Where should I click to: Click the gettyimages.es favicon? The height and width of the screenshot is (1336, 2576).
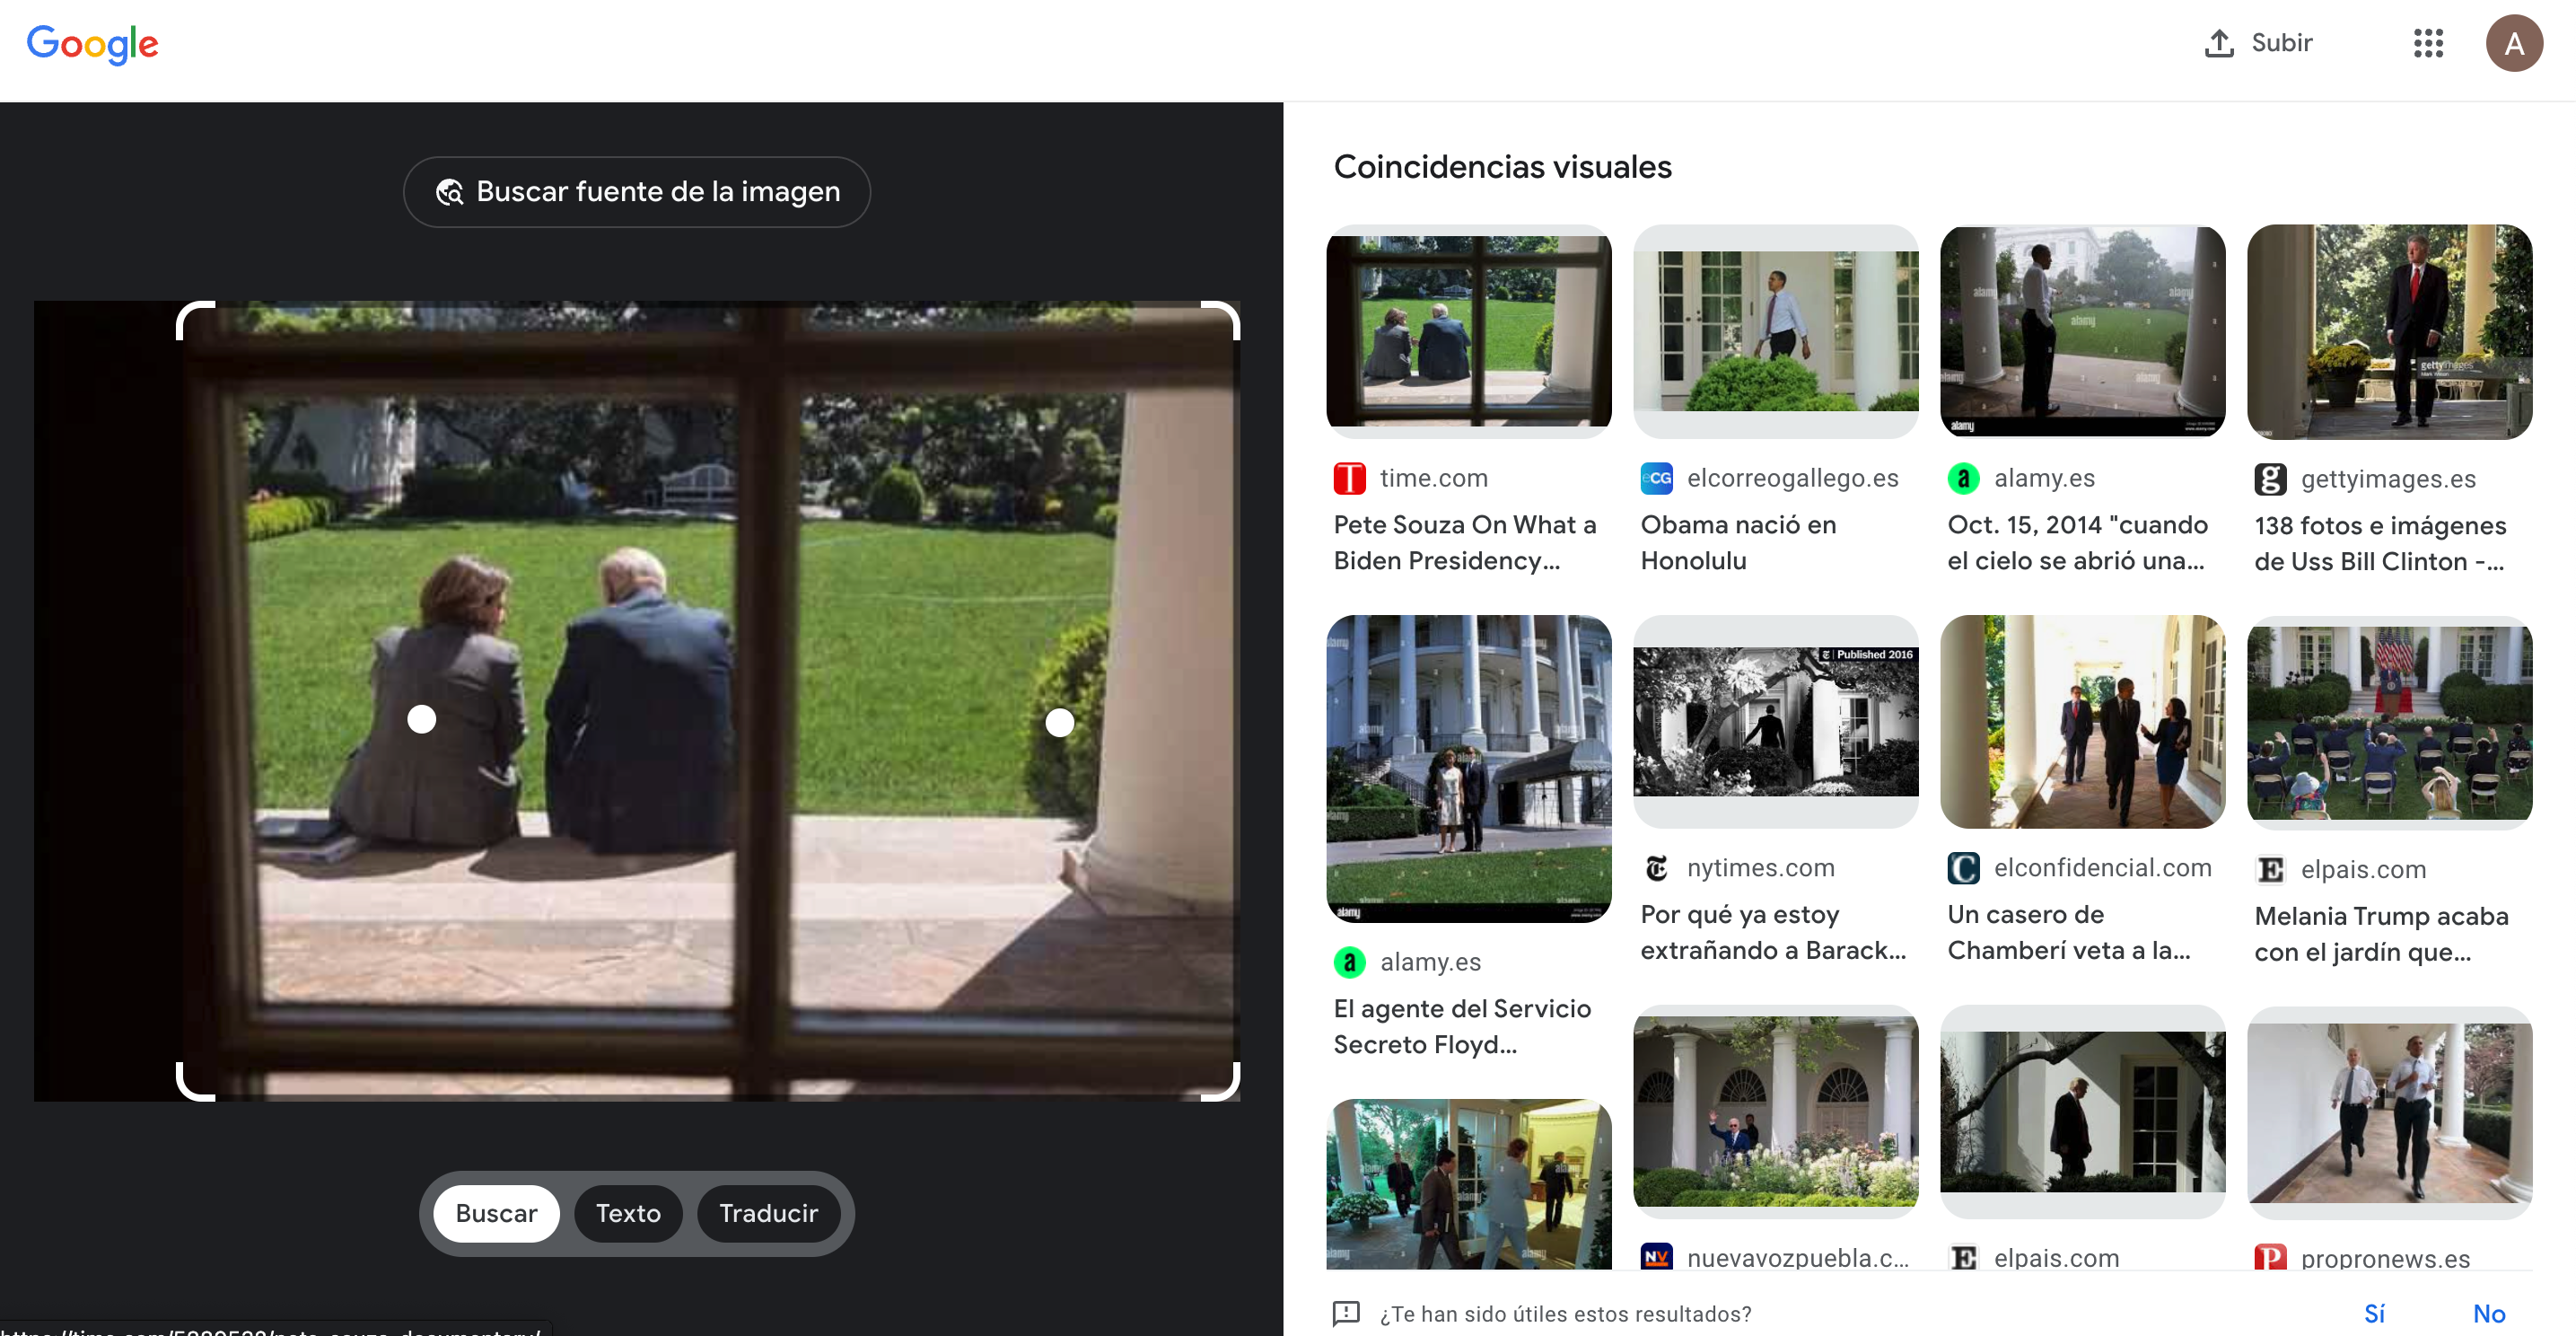pyautogui.click(x=2270, y=480)
